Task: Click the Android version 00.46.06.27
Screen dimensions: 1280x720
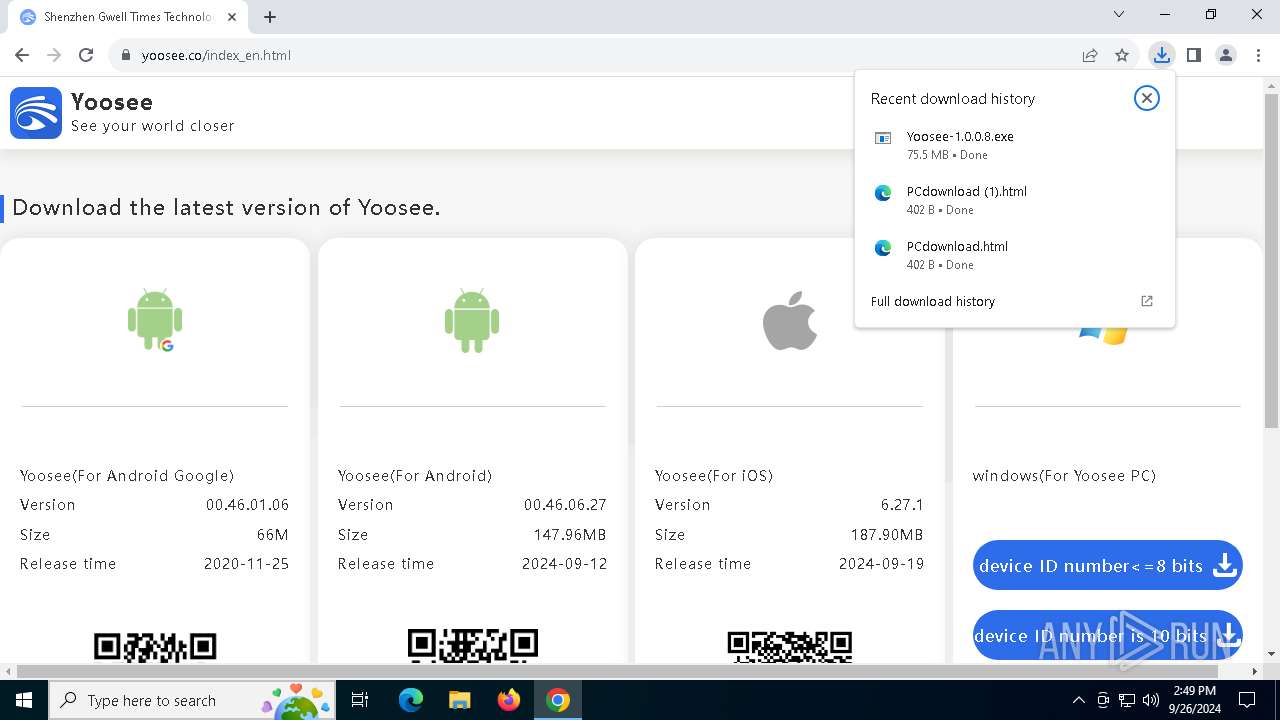Action: pyautogui.click(x=565, y=505)
